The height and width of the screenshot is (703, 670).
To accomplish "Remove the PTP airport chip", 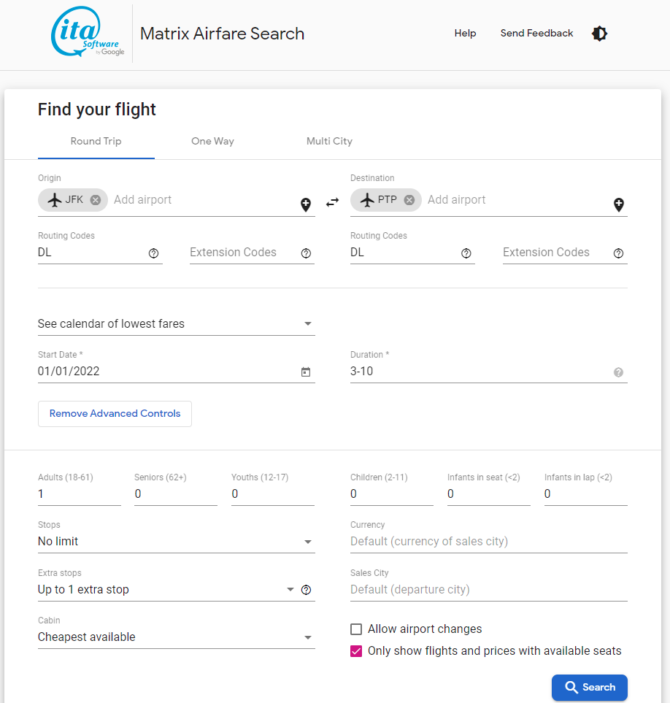I will click(409, 200).
